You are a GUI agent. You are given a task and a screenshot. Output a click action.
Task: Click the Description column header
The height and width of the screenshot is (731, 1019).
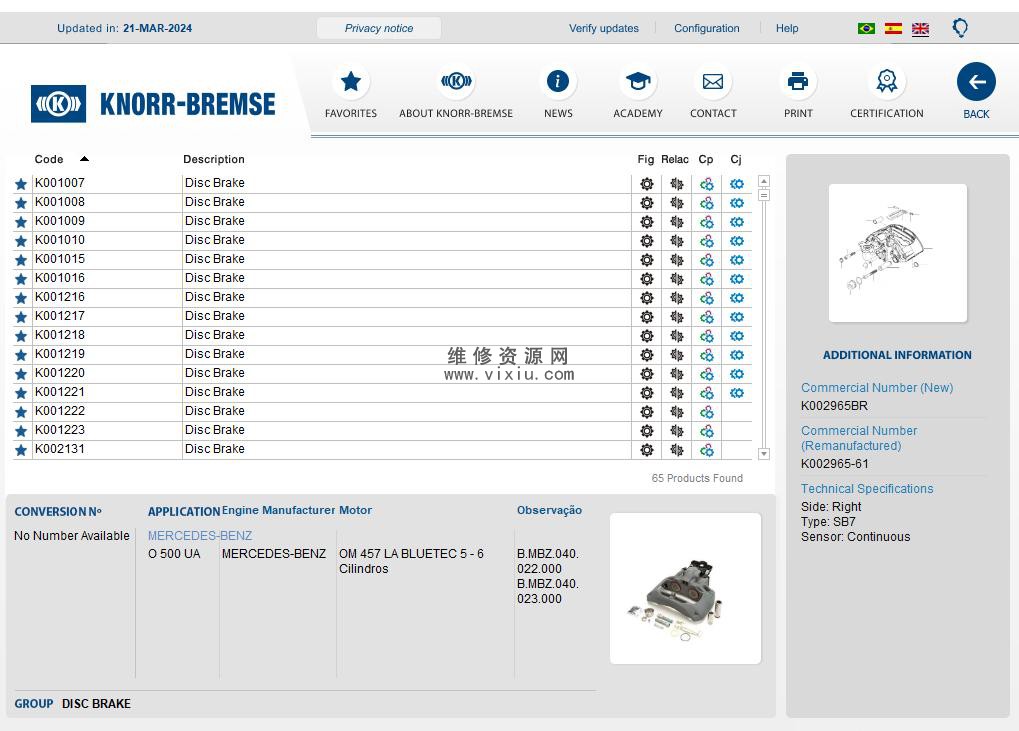214,159
